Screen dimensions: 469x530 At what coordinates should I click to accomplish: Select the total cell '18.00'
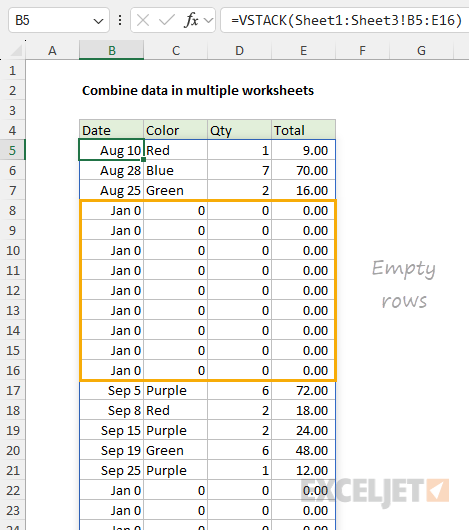[303, 410]
